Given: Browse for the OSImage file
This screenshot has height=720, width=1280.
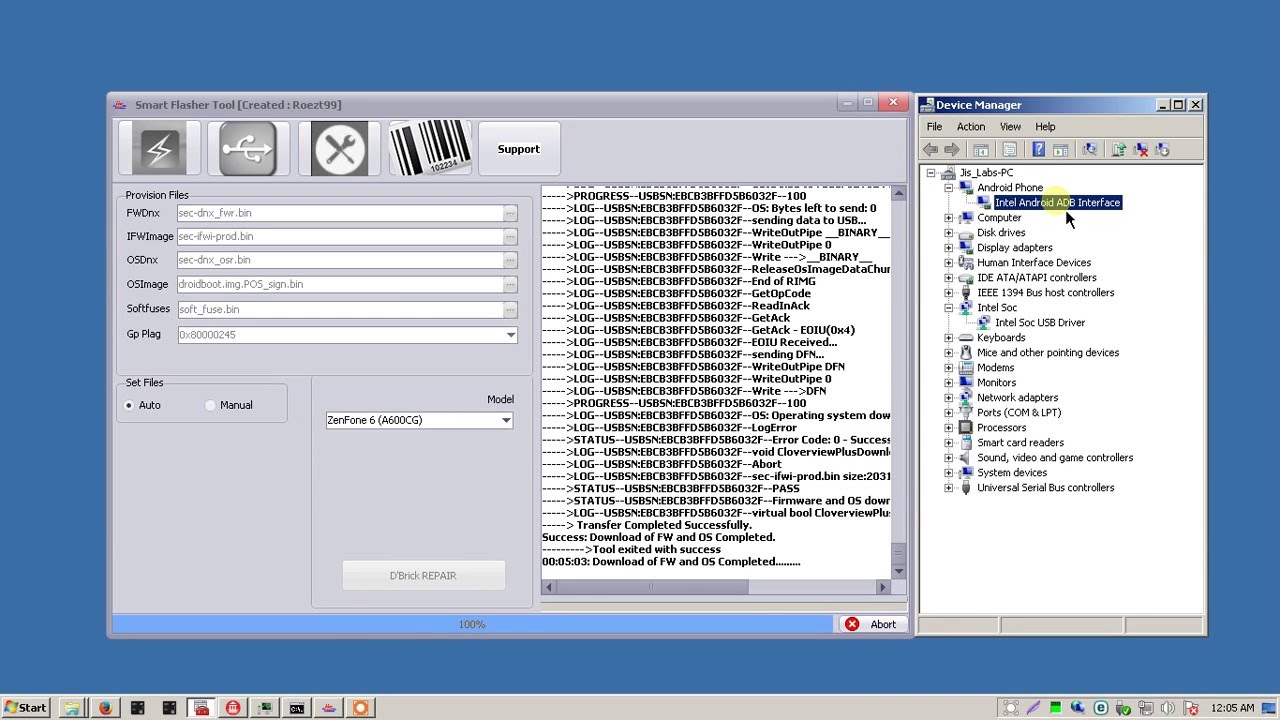Looking at the screenshot, I should pyautogui.click(x=510, y=284).
